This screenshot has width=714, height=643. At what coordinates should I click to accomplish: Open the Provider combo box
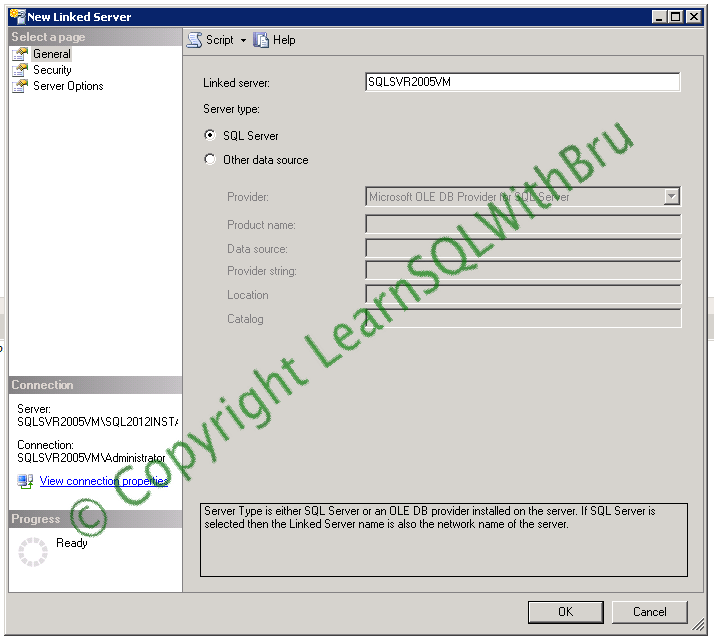click(x=523, y=197)
